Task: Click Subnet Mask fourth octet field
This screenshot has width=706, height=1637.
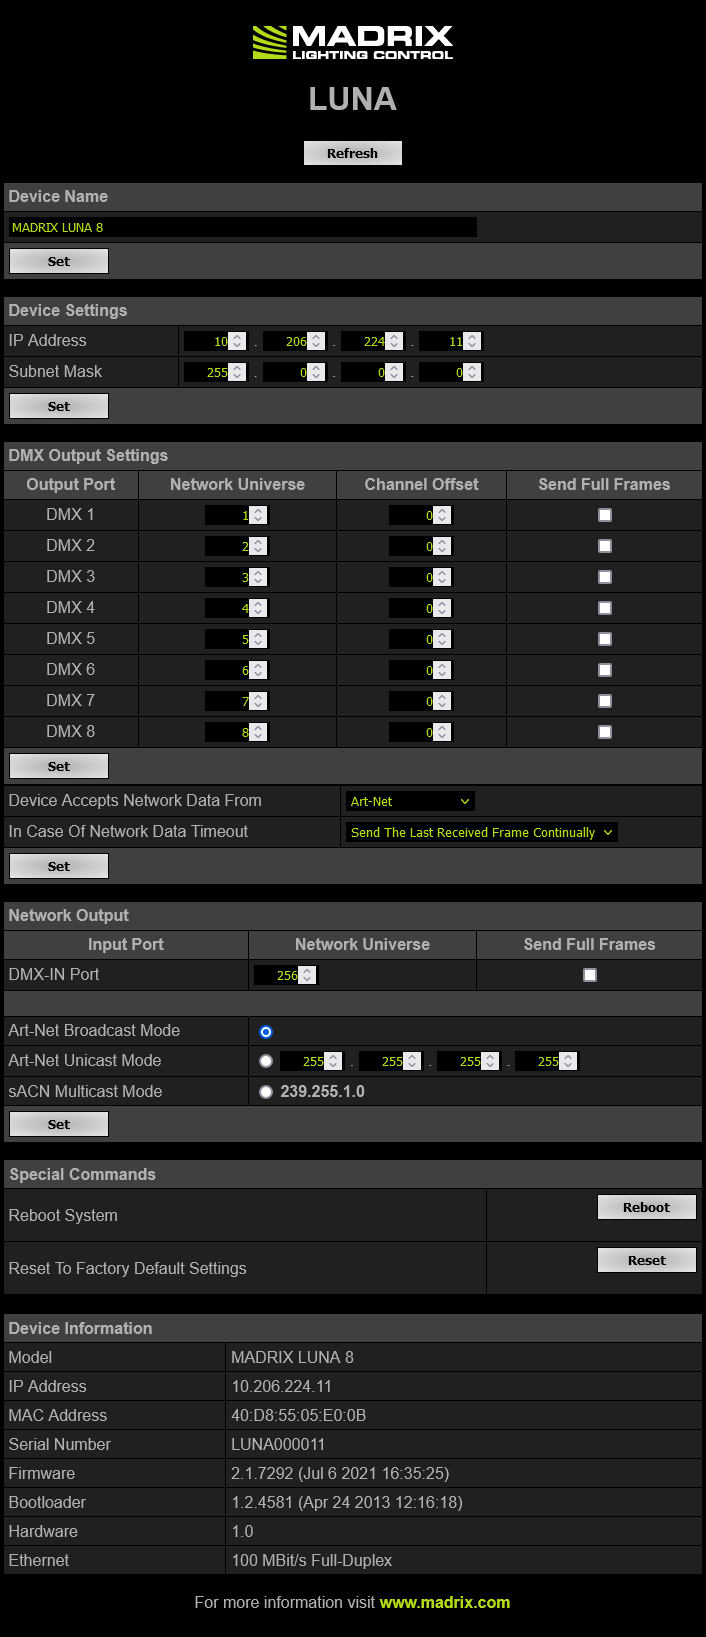Action: tap(451, 372)
